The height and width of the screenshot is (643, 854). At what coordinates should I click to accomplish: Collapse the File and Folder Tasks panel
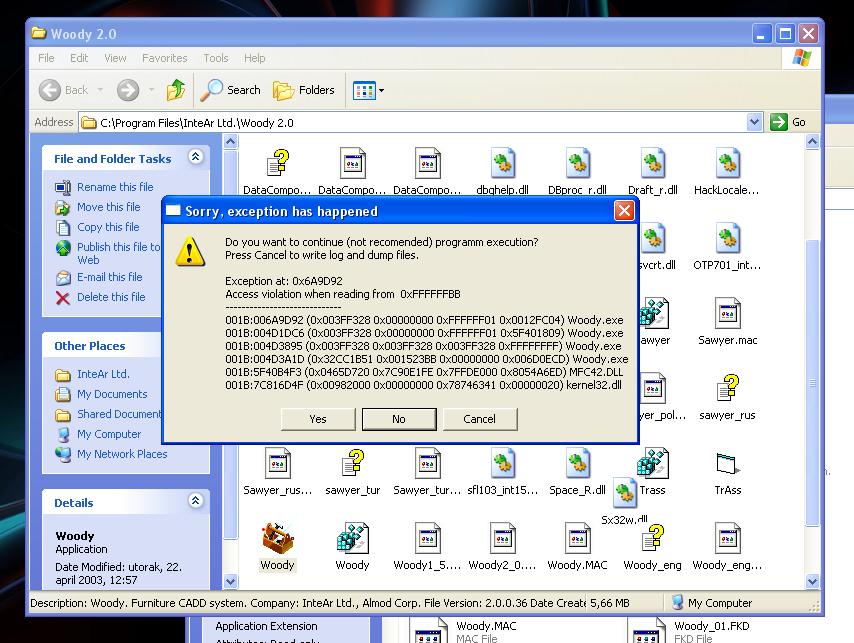(196, 157)
